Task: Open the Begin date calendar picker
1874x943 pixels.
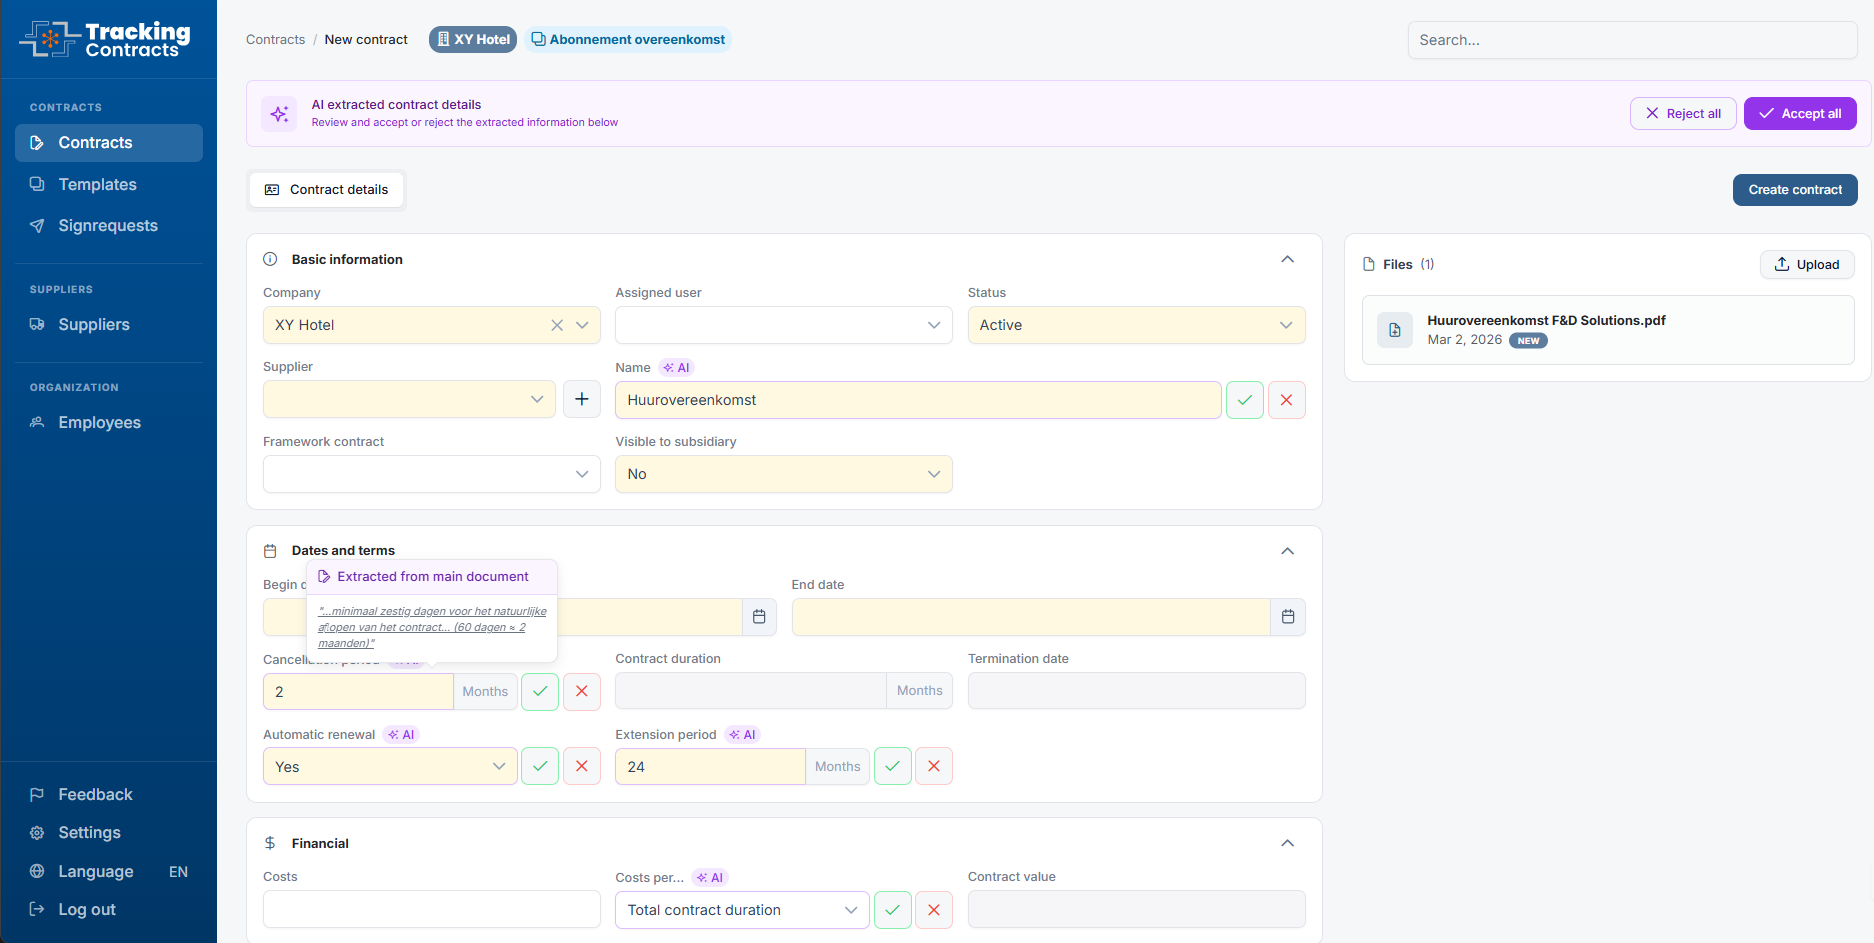Action: click(759, 617)
